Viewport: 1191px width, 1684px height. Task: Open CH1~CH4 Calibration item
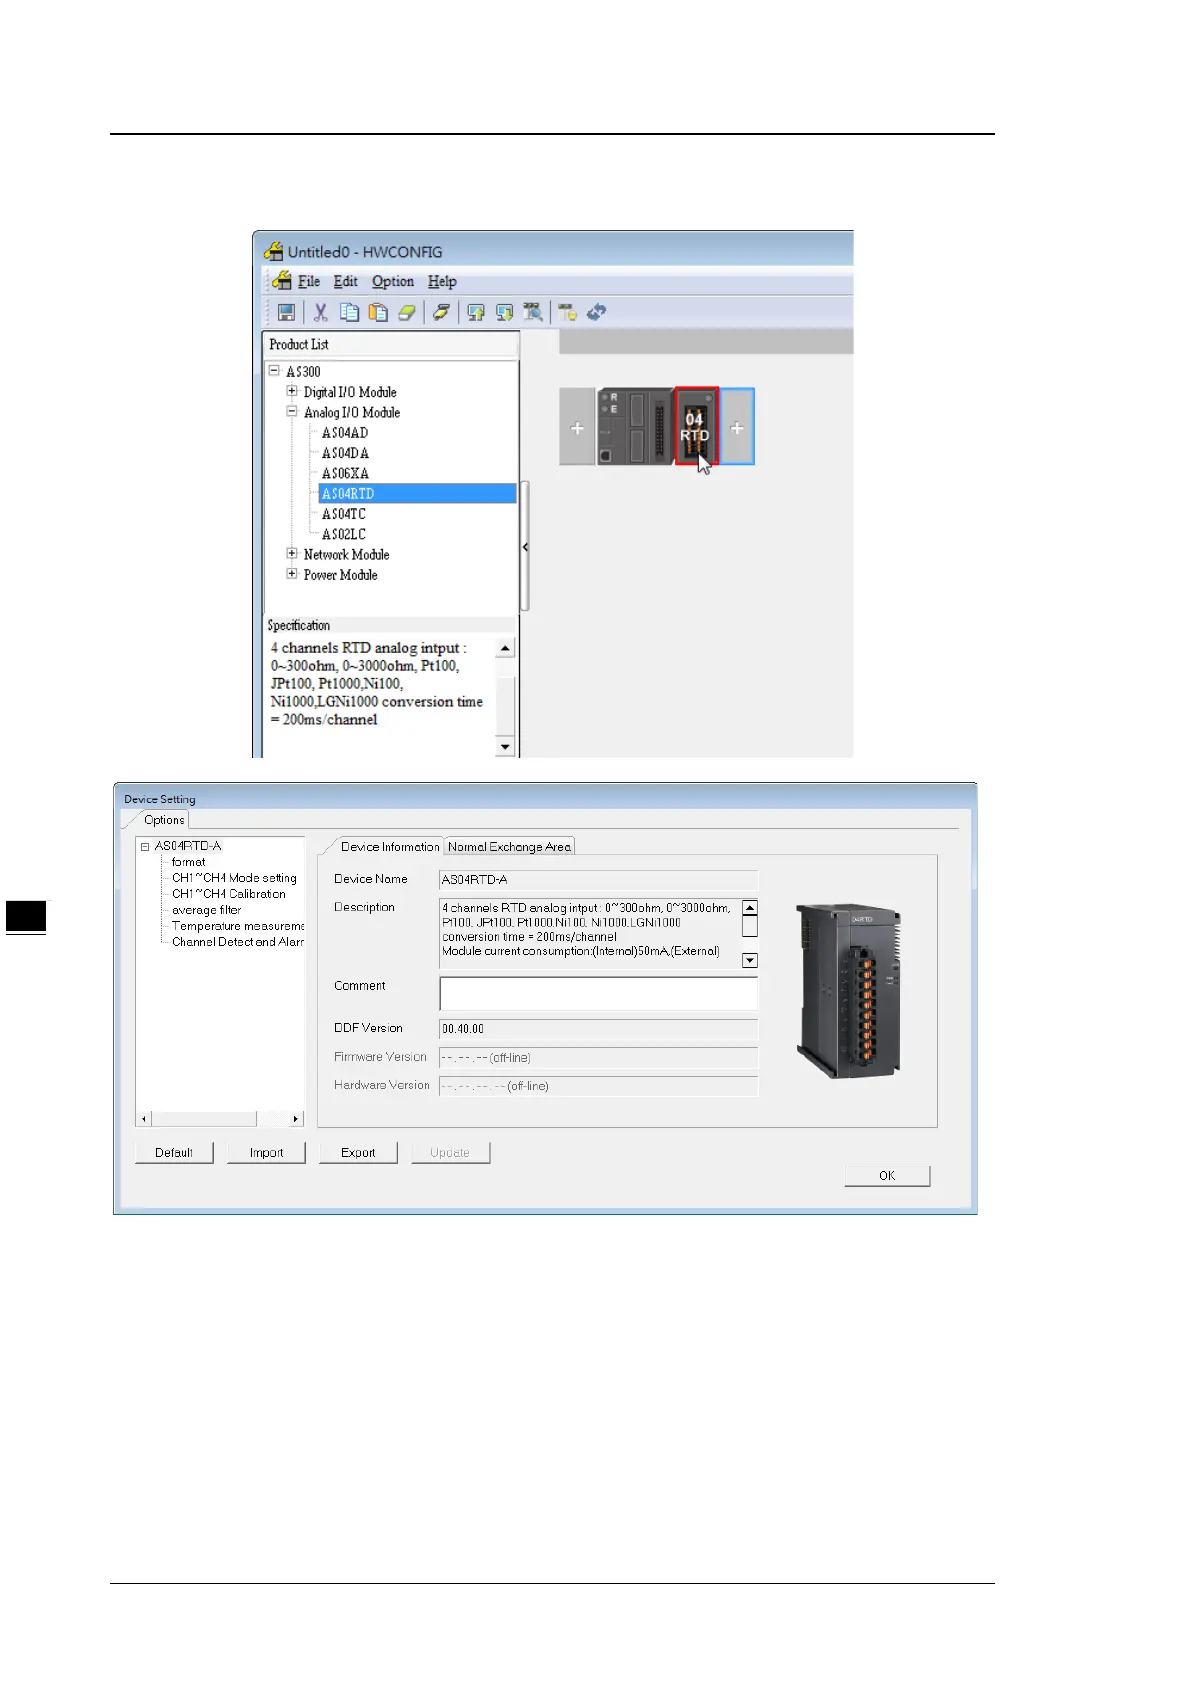click(229, 894)
